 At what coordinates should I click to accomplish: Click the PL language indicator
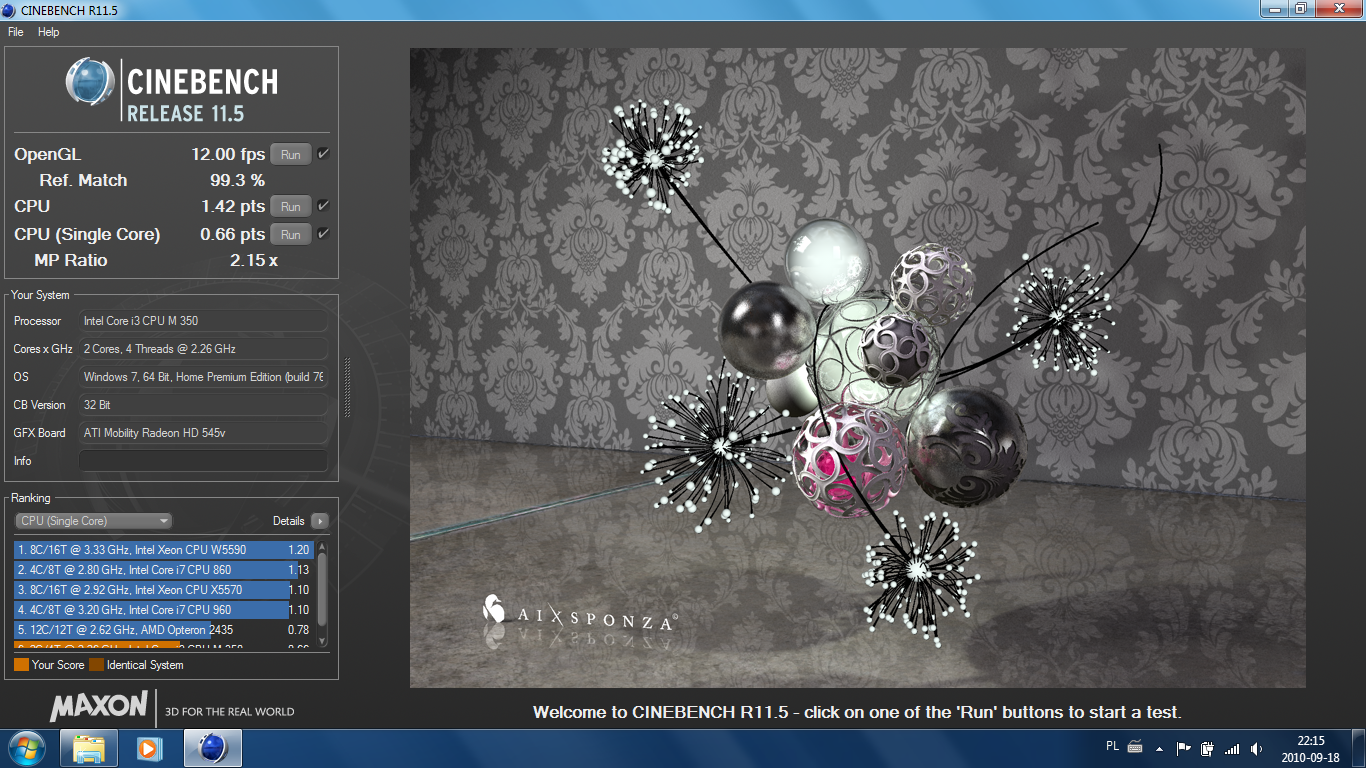click(x=1113, y=746)
